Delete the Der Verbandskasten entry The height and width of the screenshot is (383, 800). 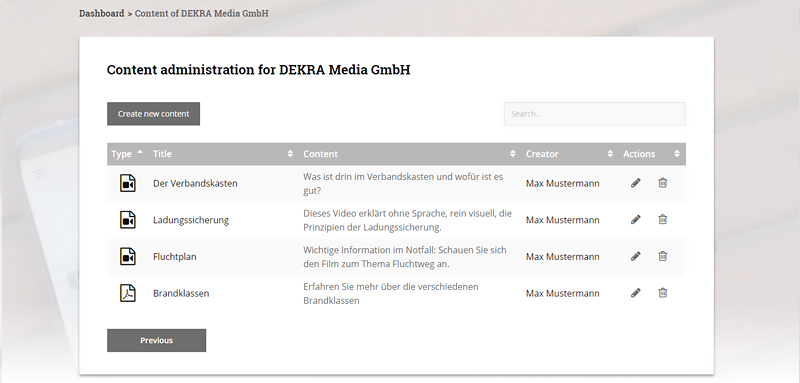pyautogui.click(x=662, y=183)
